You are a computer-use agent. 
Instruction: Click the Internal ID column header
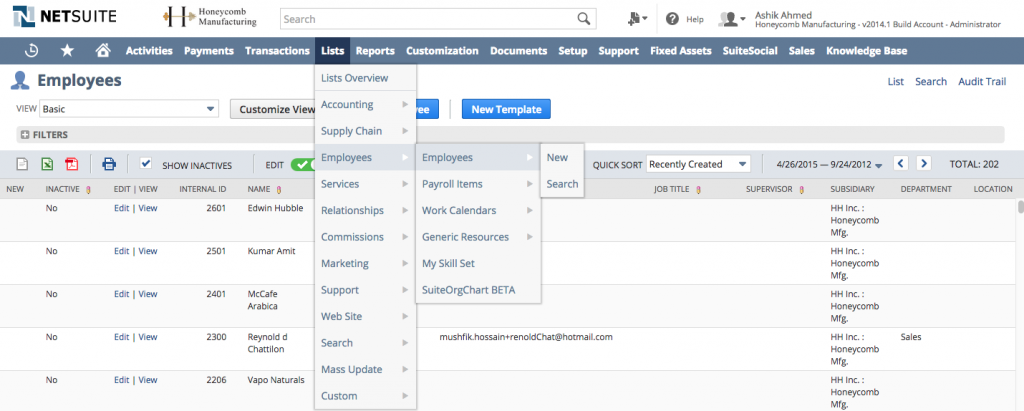tap(202, 189)
